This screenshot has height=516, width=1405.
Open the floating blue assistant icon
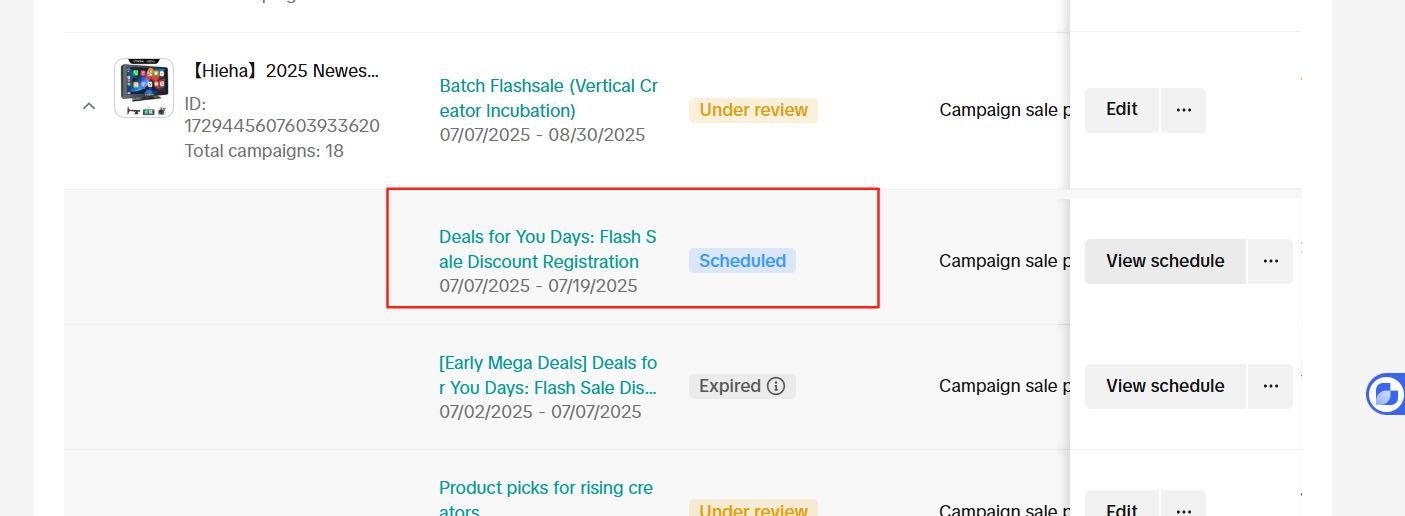click(x=1385, y=394)
